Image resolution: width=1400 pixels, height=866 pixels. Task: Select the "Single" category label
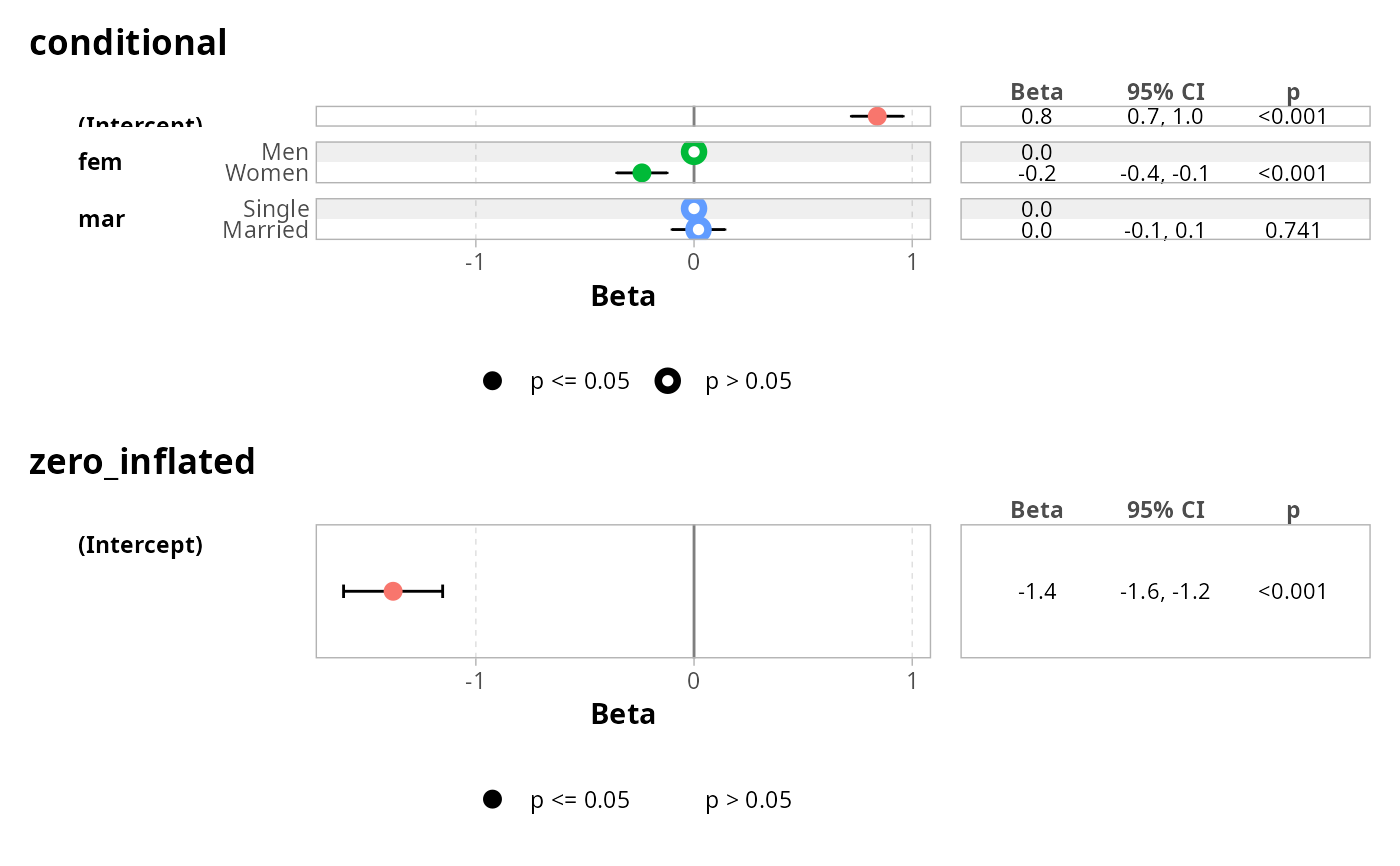coord(276,209)
